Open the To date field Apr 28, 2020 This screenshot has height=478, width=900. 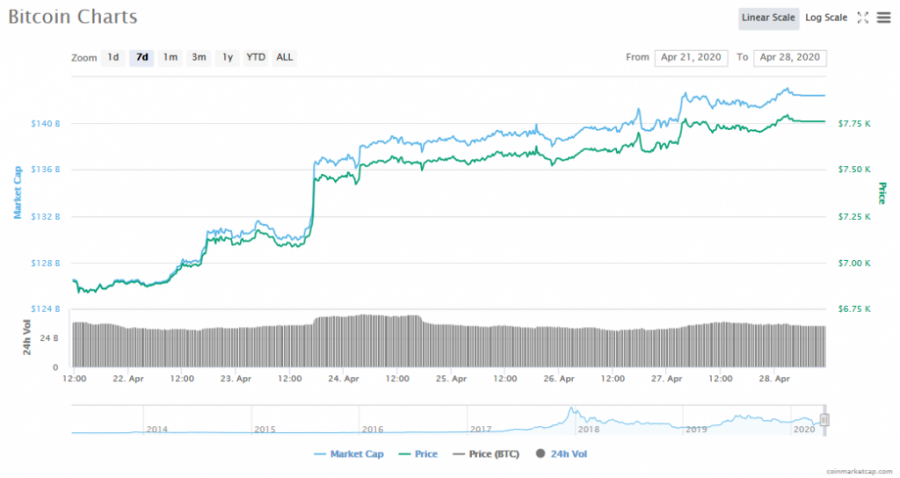pyautogui.click(x=790, y=57)
